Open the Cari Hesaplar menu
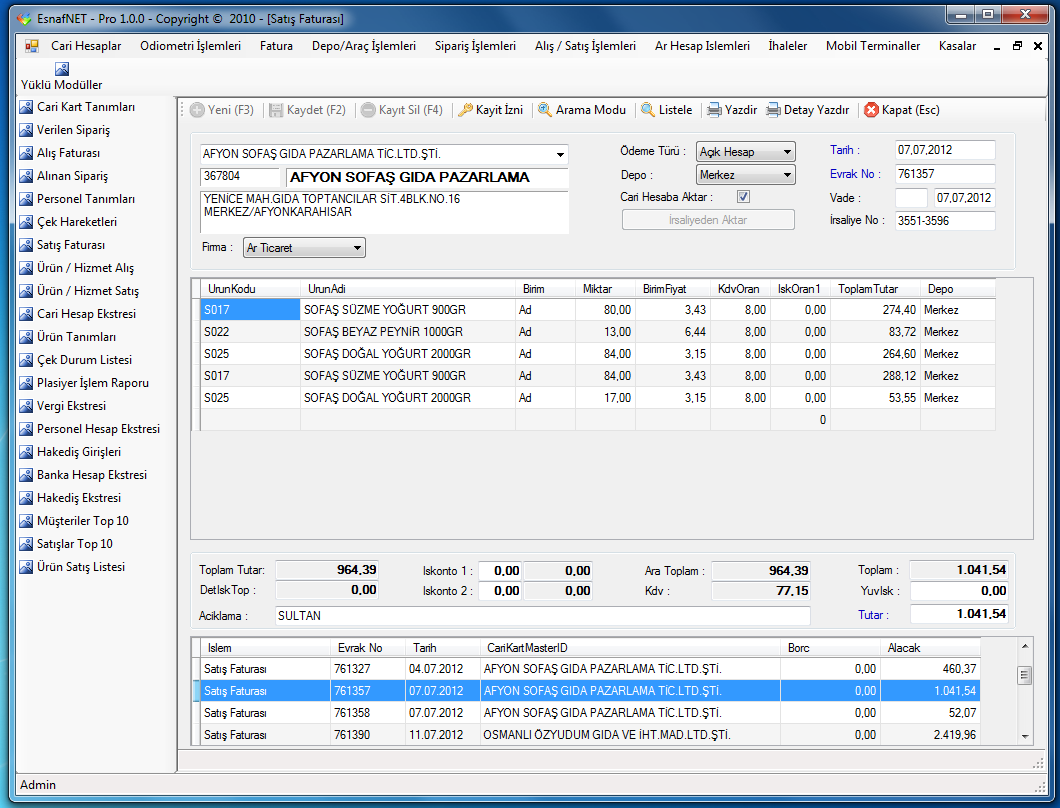This screenshot has height=808, width=1060. click(x=87, y=46)
